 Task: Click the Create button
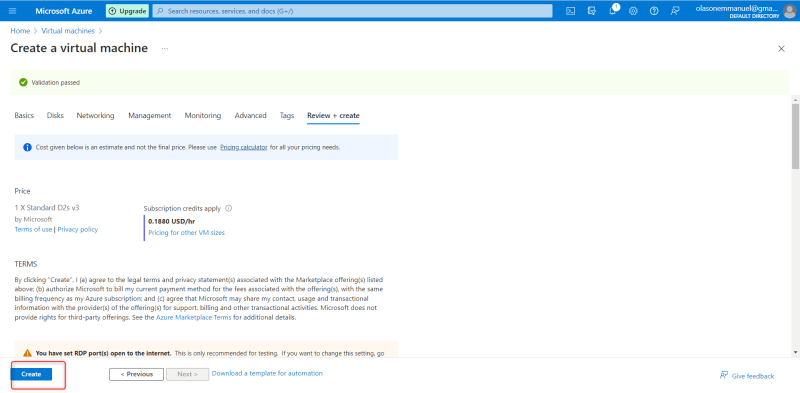point(31,374)
